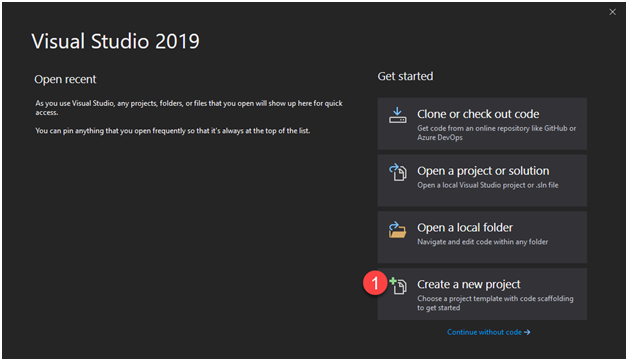The width and height of the screenshot is (628, 361).
Task: Close the Visual Studio 2019 start window
Action: [x=612, y=12]
